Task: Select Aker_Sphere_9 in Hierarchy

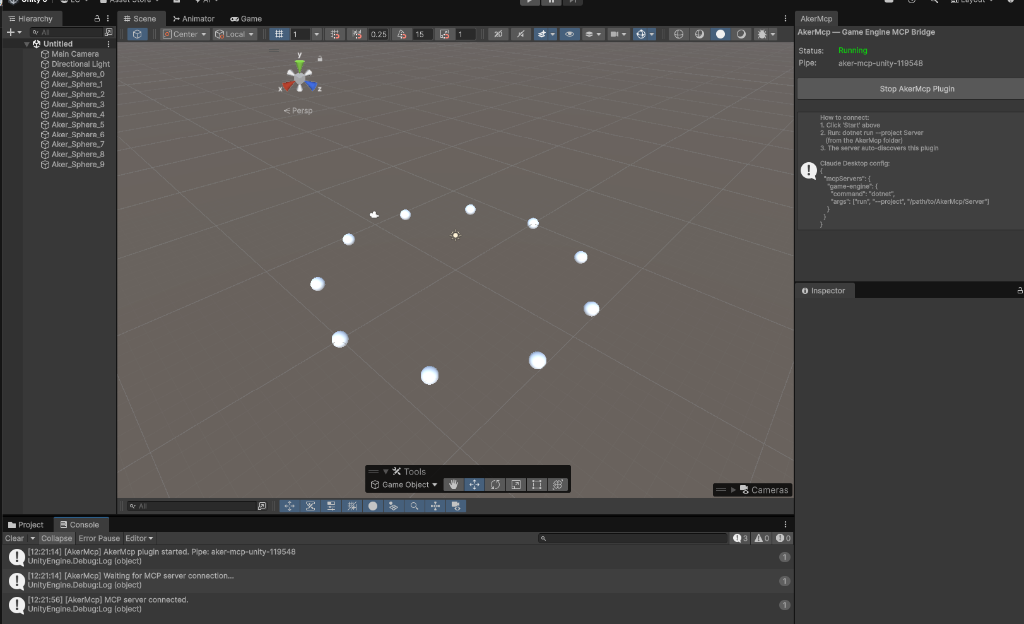Action: [78, 164]
